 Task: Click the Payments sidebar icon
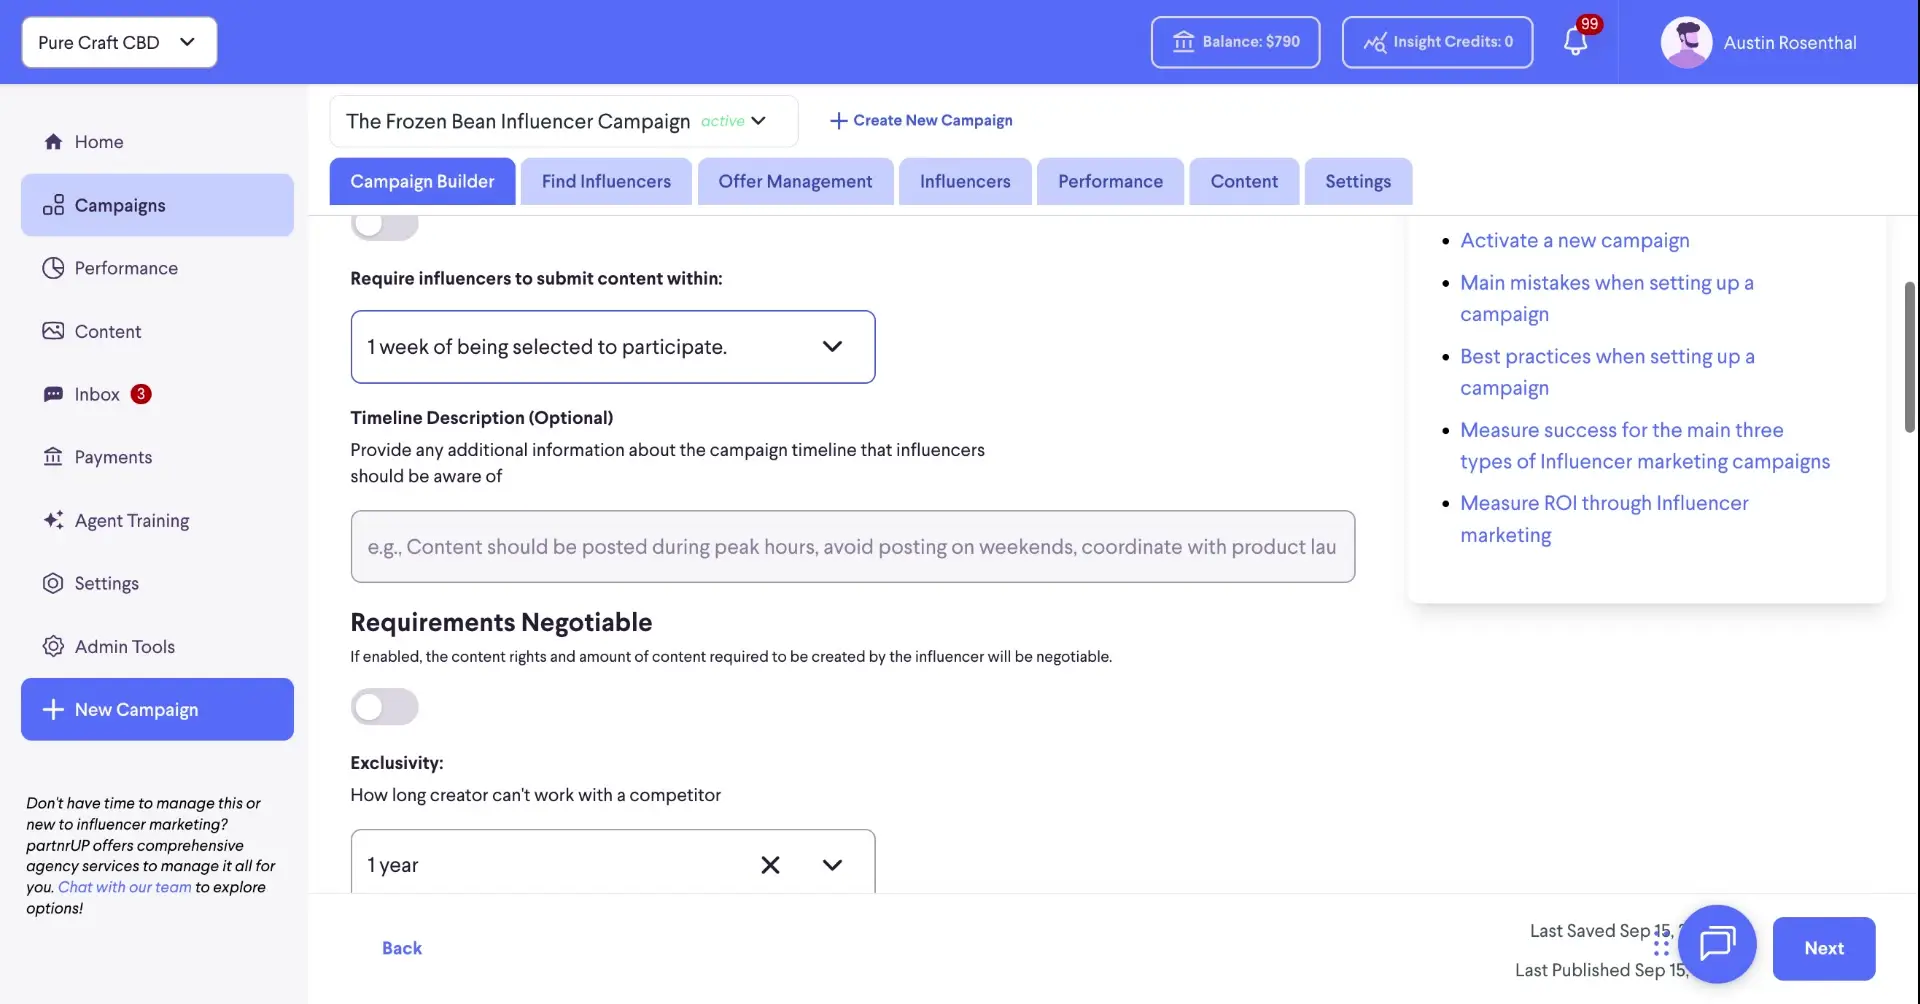pyautogui.click(x=54, y=457)
